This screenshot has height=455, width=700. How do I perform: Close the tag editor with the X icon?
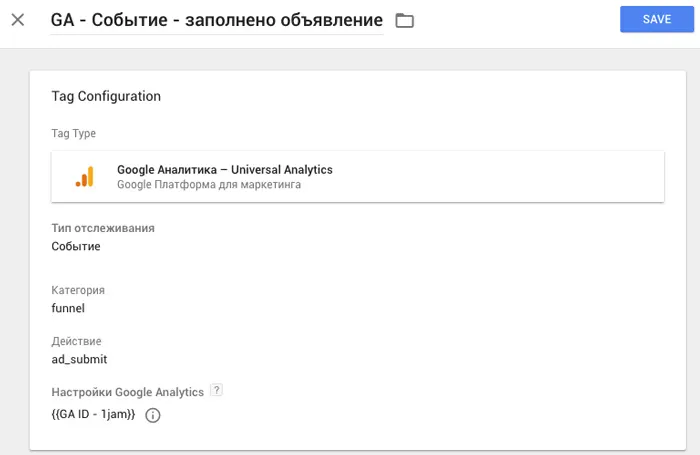tap(18, 20)
